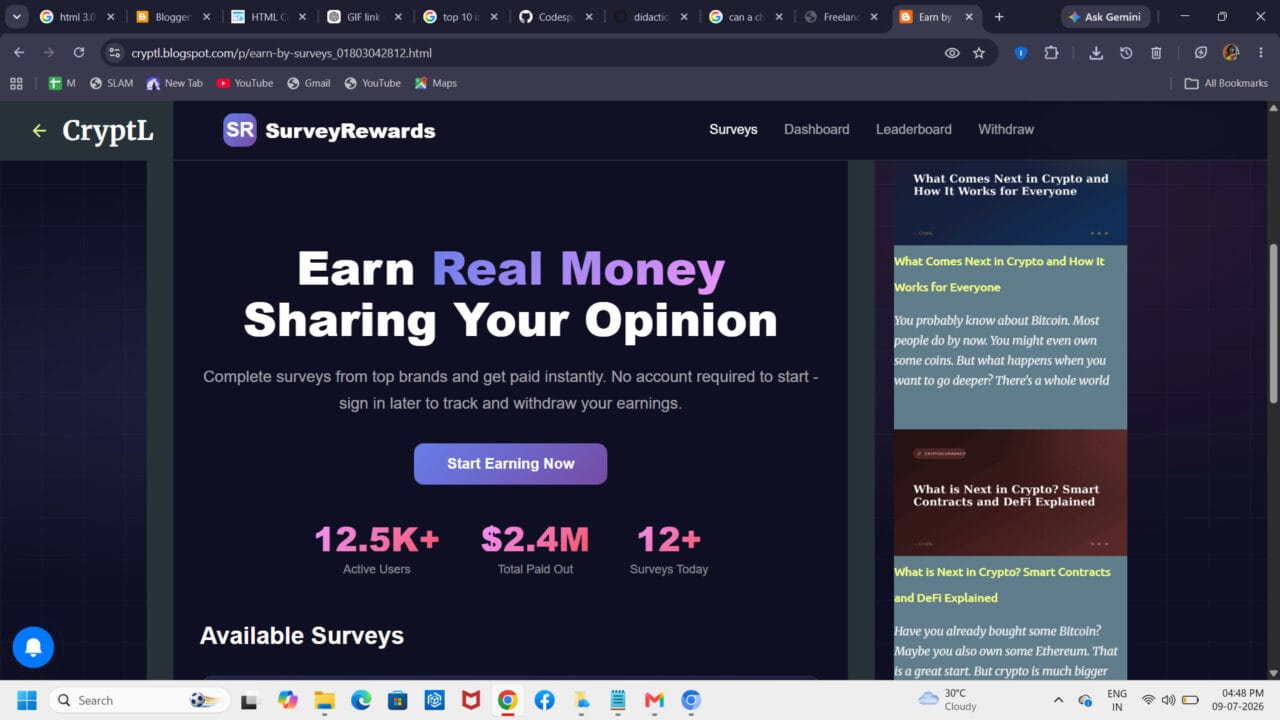This screenshot has height=720, width=1280.
Task: Click the What Comes Next in Crypto thumbnail
Action: point(1010,203)
